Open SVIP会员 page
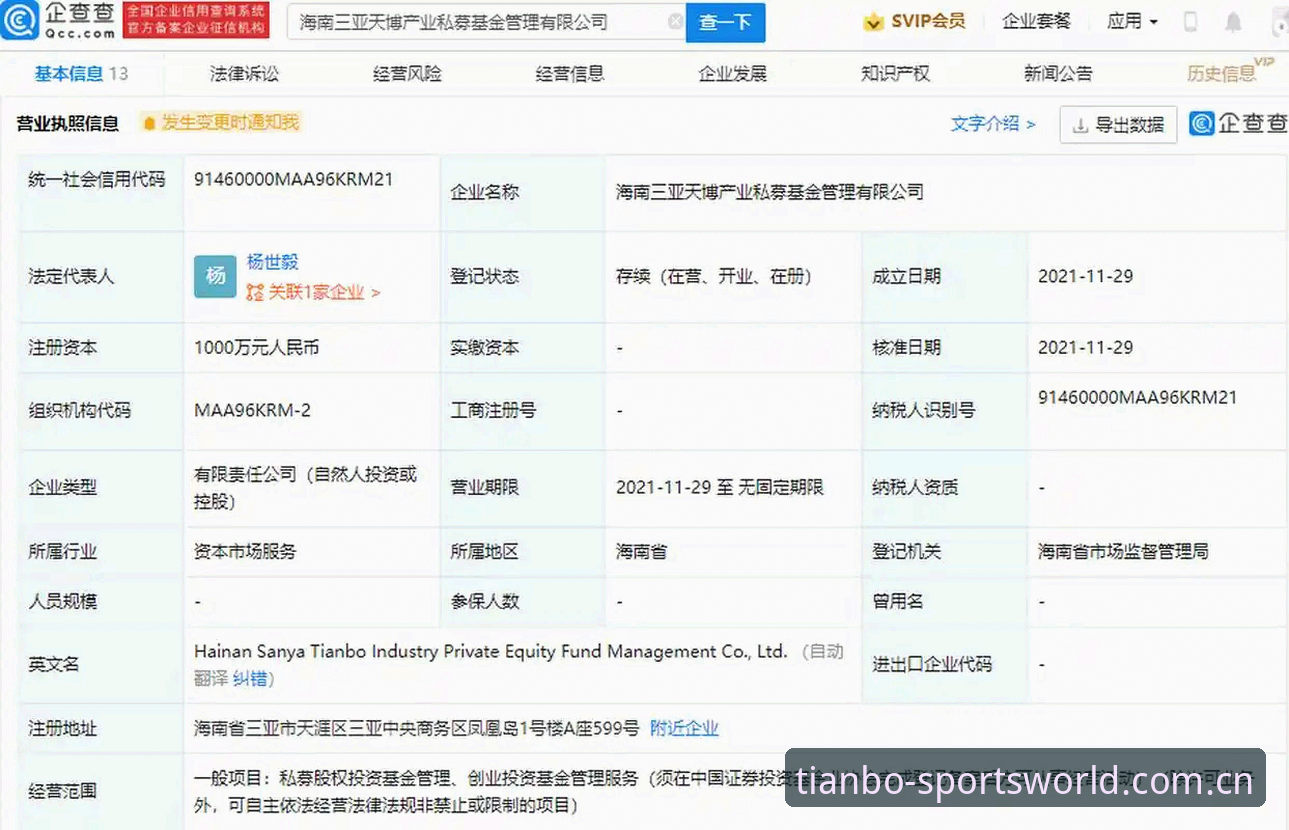 click(x=928, y=21)
